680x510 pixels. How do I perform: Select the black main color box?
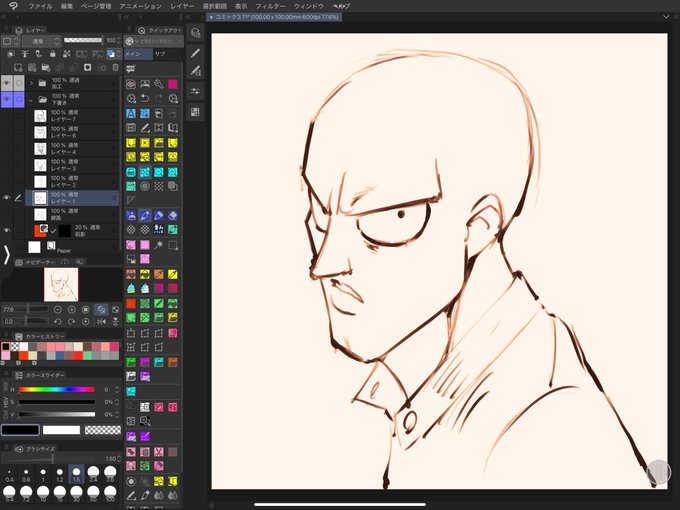20,430
